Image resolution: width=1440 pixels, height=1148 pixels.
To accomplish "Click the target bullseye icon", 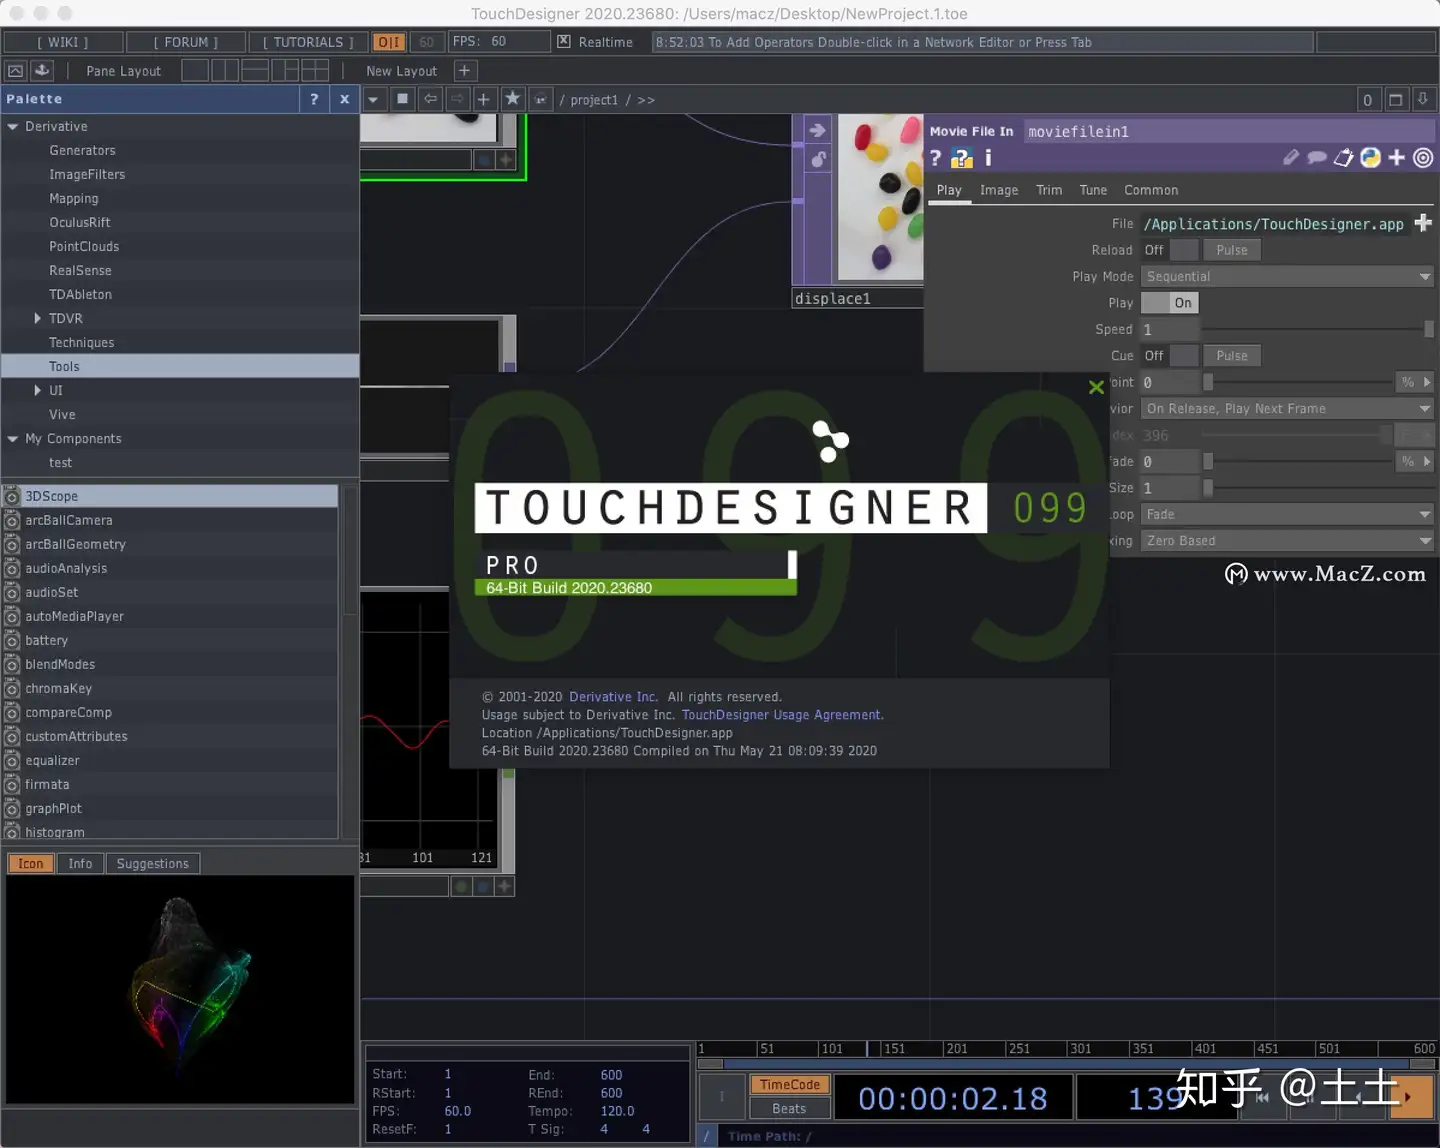I will (x=1423, y=157).
